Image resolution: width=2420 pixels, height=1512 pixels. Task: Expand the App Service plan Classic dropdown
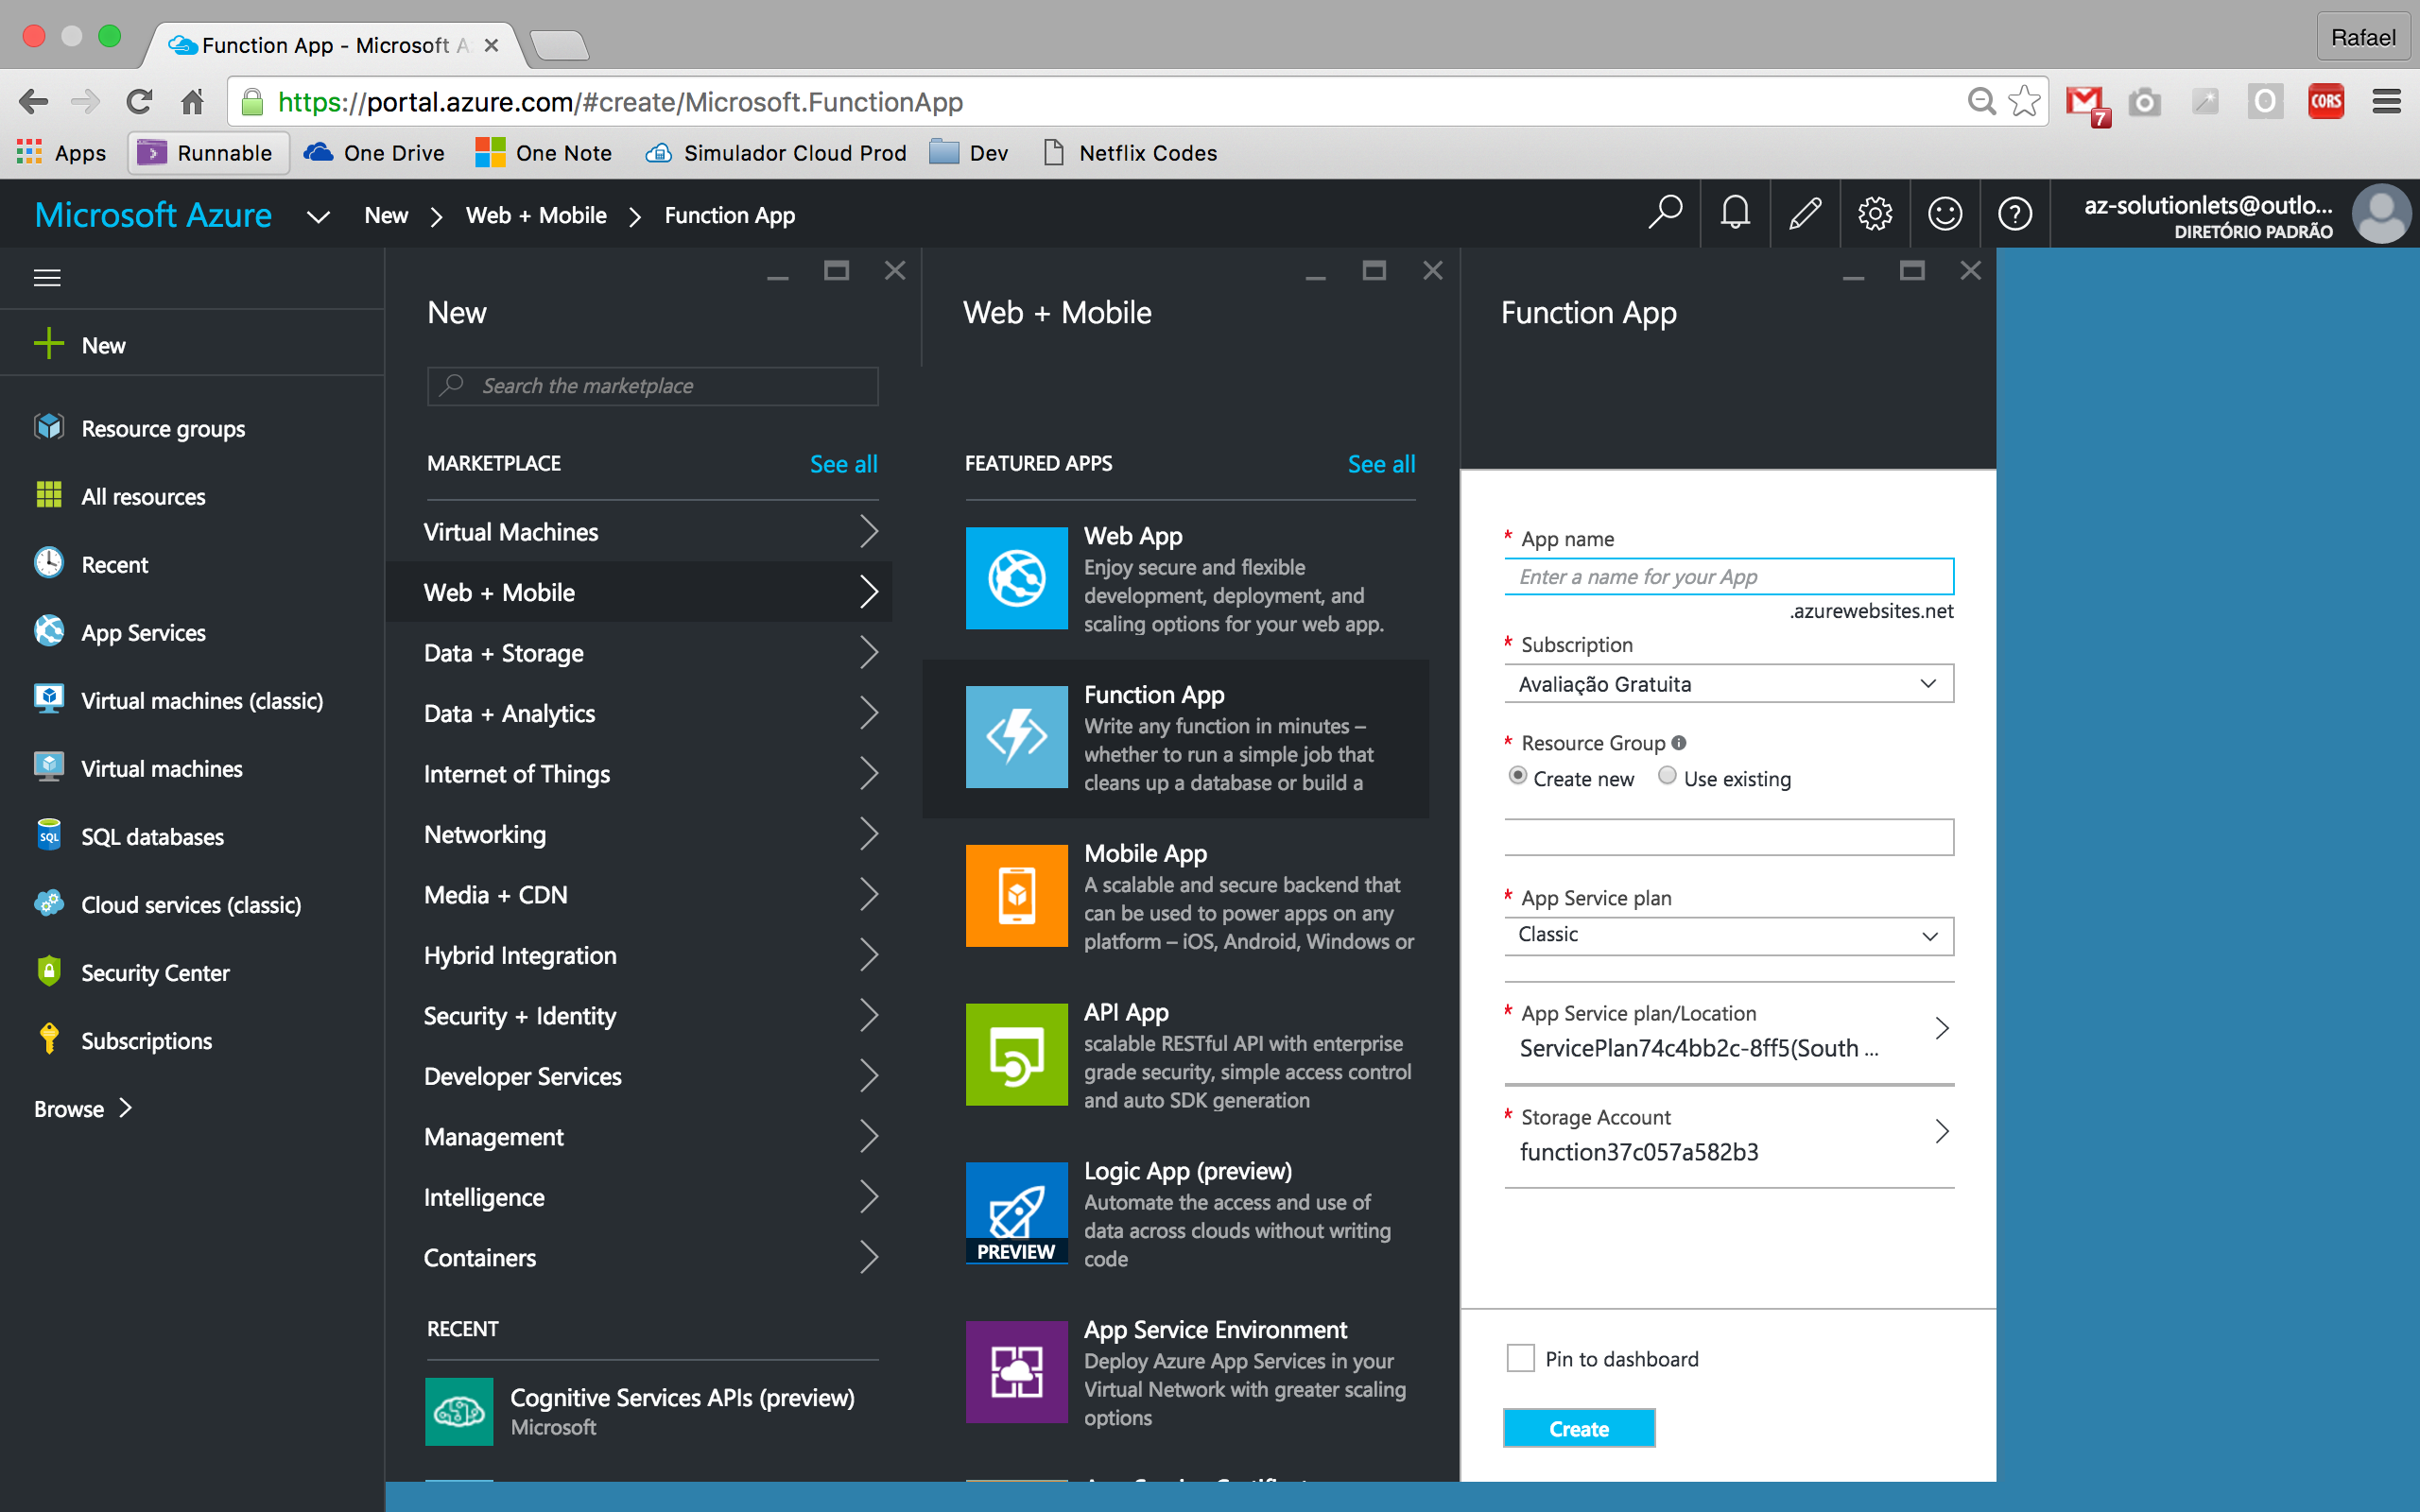1728,935
